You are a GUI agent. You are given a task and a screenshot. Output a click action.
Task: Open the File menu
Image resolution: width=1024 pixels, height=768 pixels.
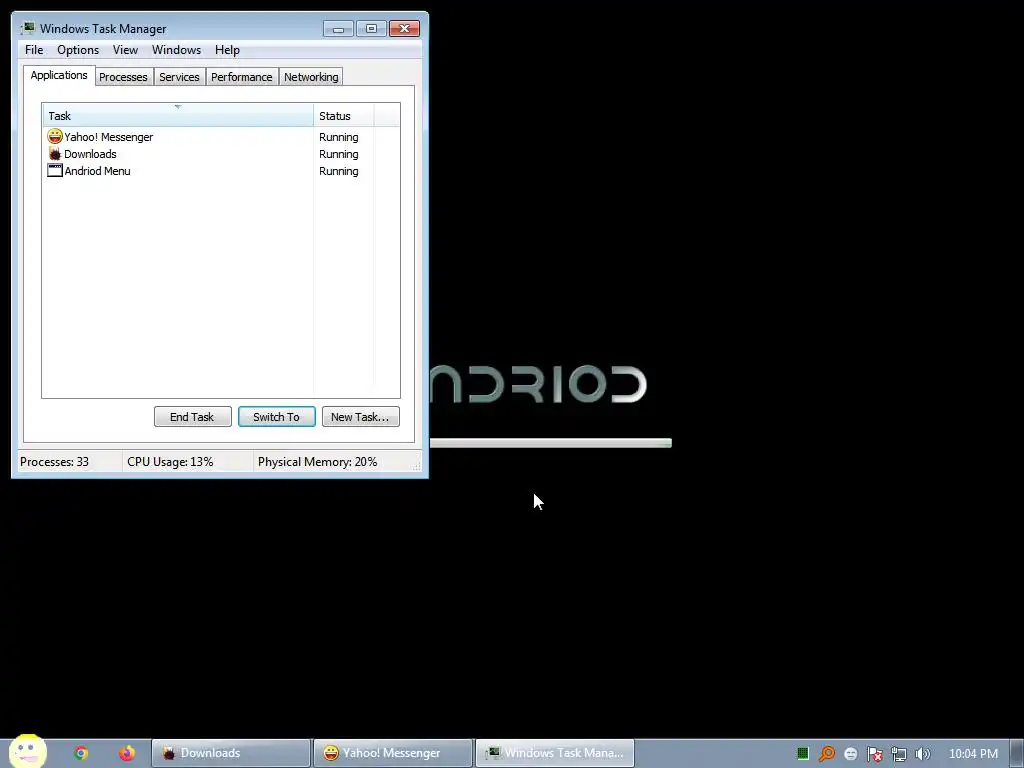click(x=34, y=50)
